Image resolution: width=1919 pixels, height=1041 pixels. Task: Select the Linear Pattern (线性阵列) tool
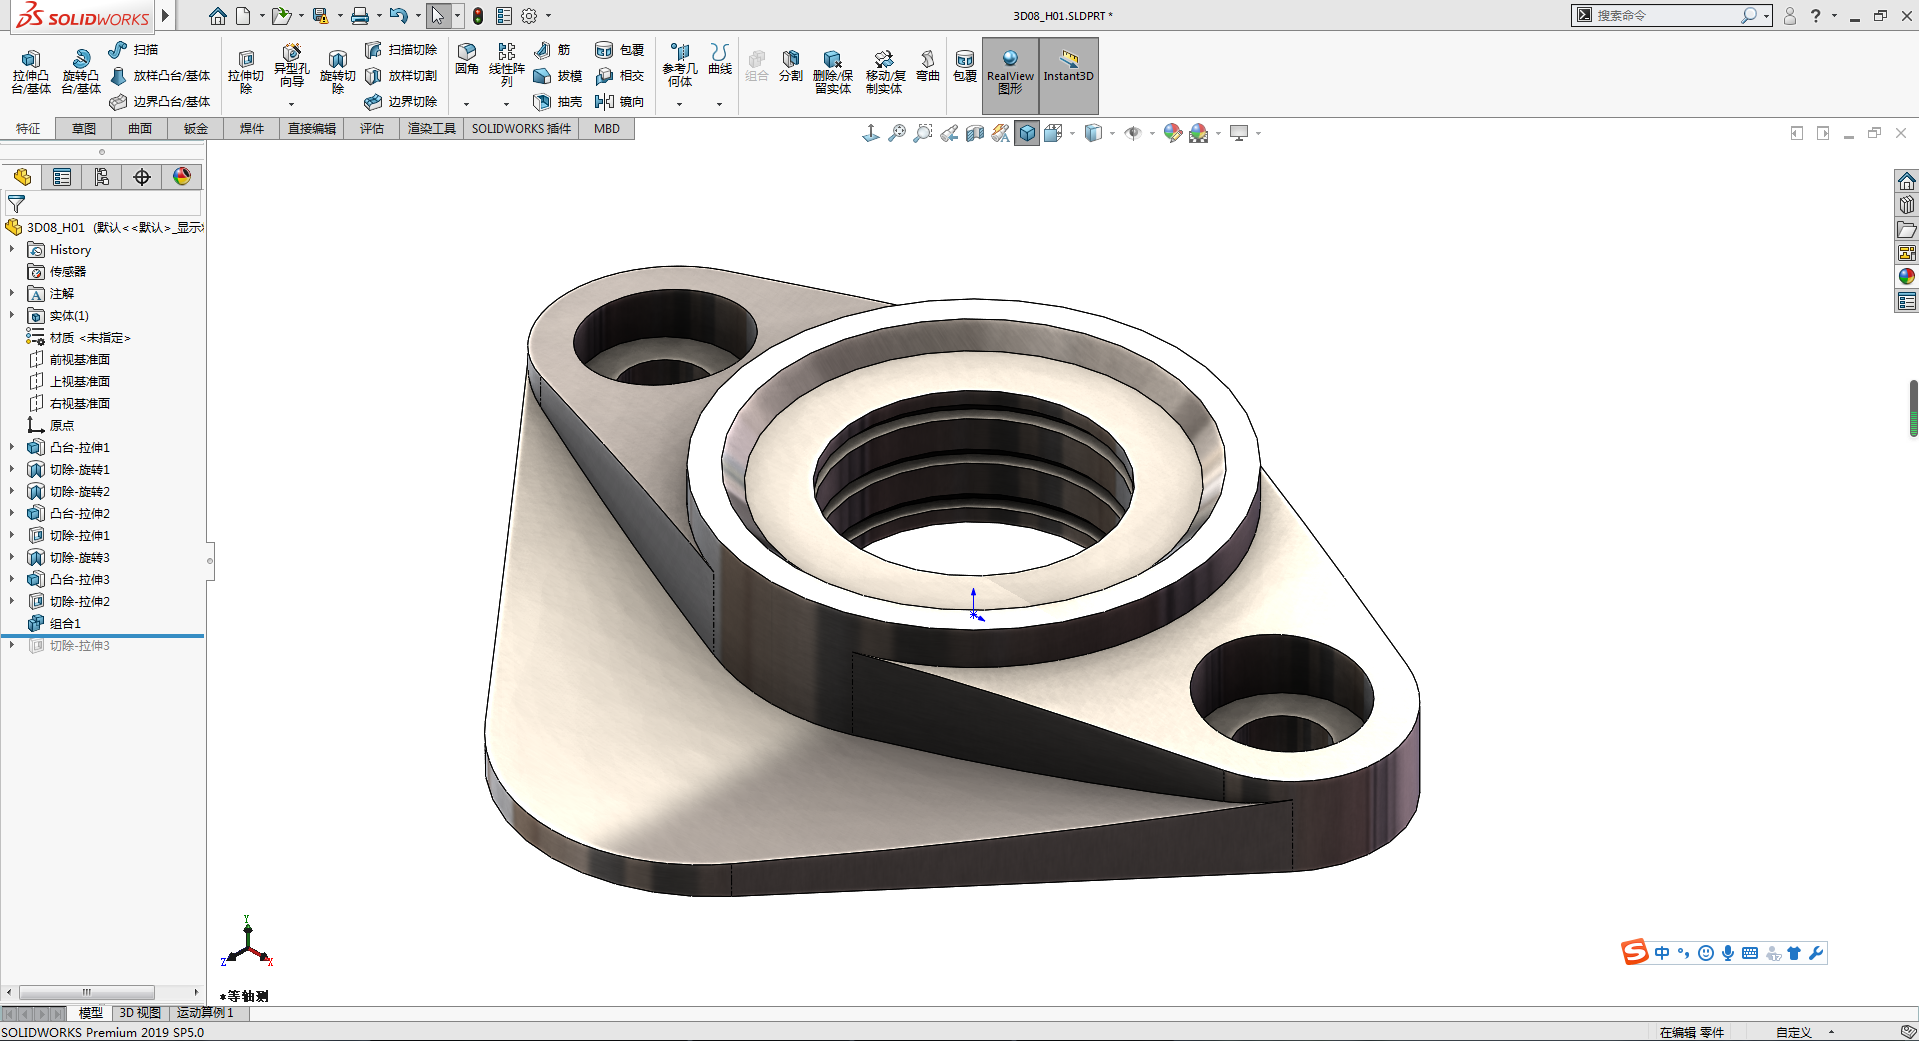point(507,65)
